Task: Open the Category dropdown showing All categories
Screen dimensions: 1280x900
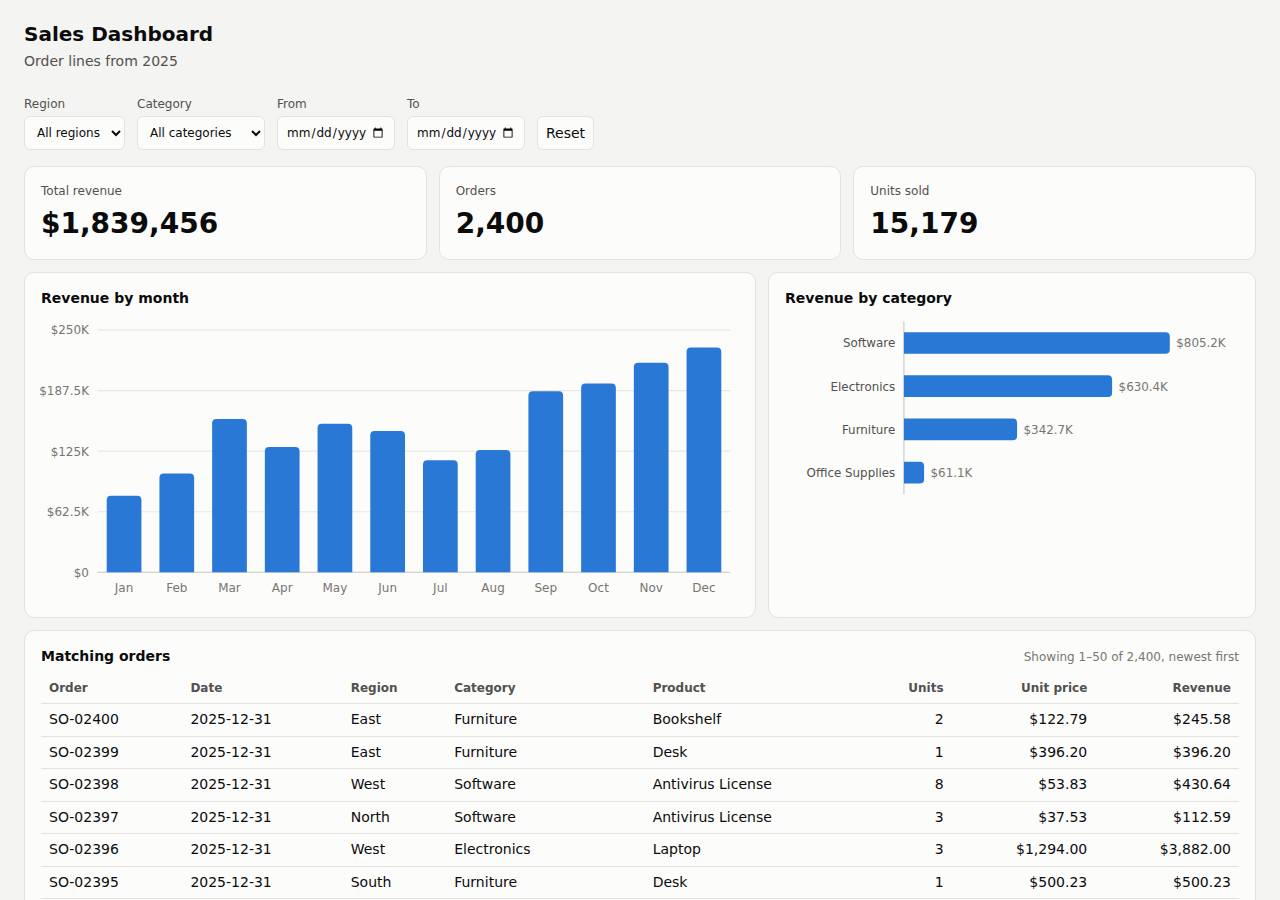Action: point(201,133)
